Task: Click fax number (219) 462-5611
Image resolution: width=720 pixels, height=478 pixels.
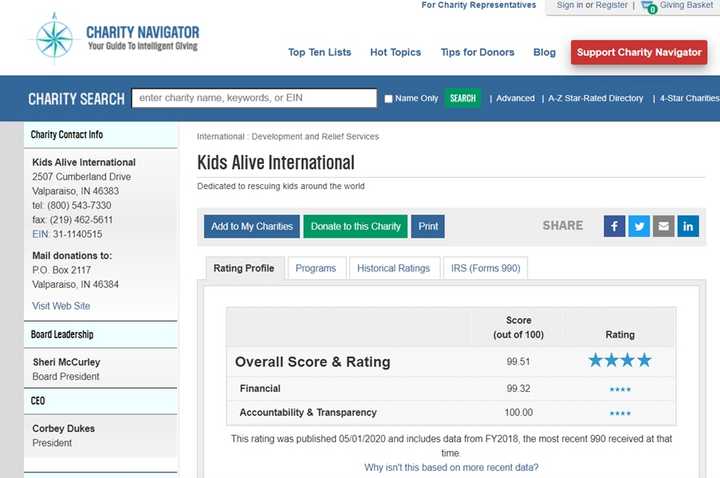Action: coord(81,219)
